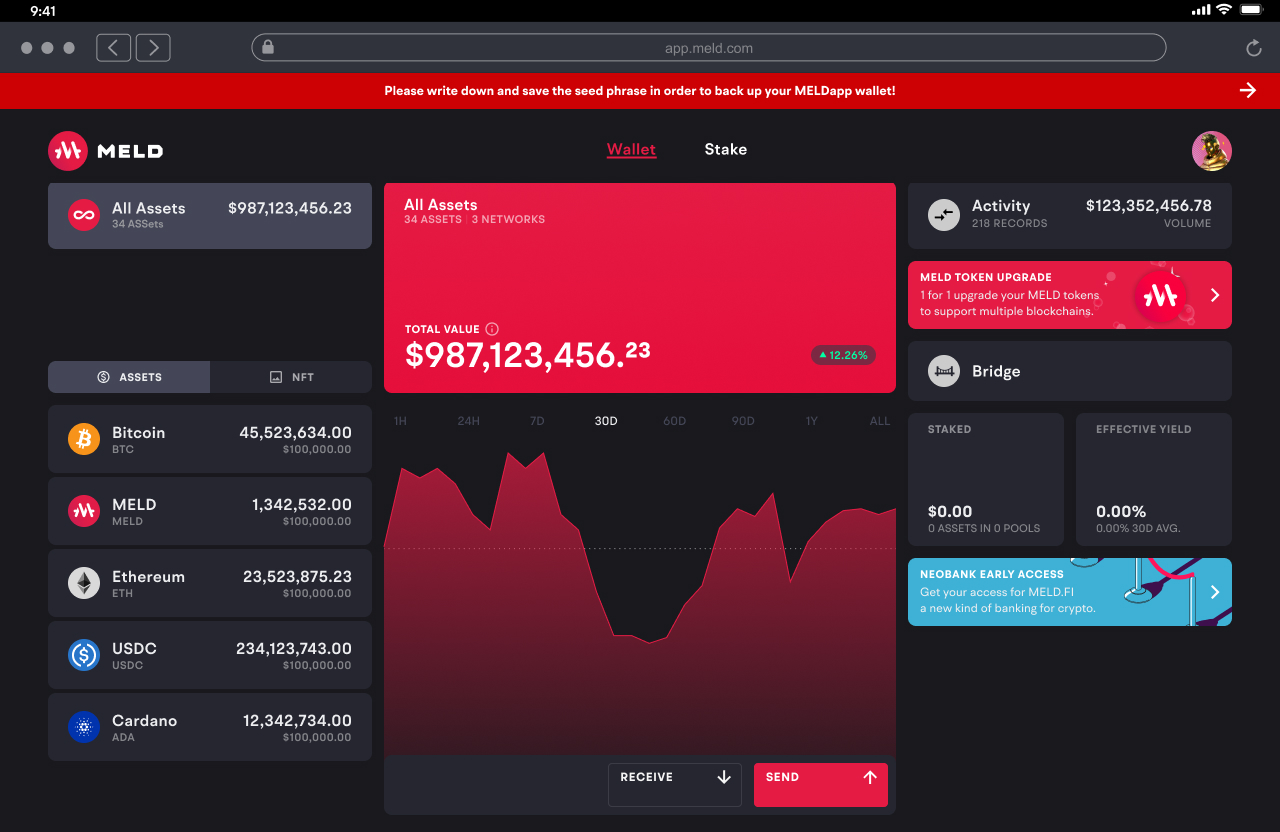The height and width of the screenshot is (832, 1280).
Task: Click the 12.26% change badge
Action: [x=843, y=355]
